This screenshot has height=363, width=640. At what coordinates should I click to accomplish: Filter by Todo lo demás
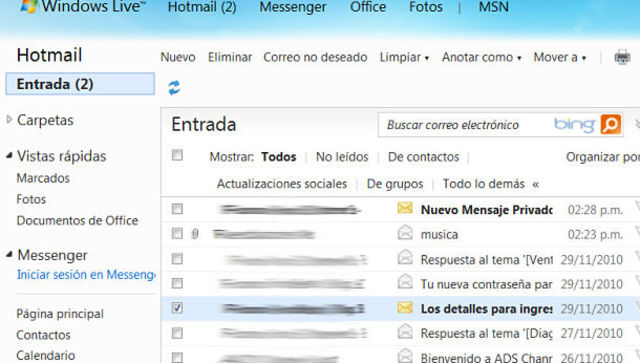(484, 184)
